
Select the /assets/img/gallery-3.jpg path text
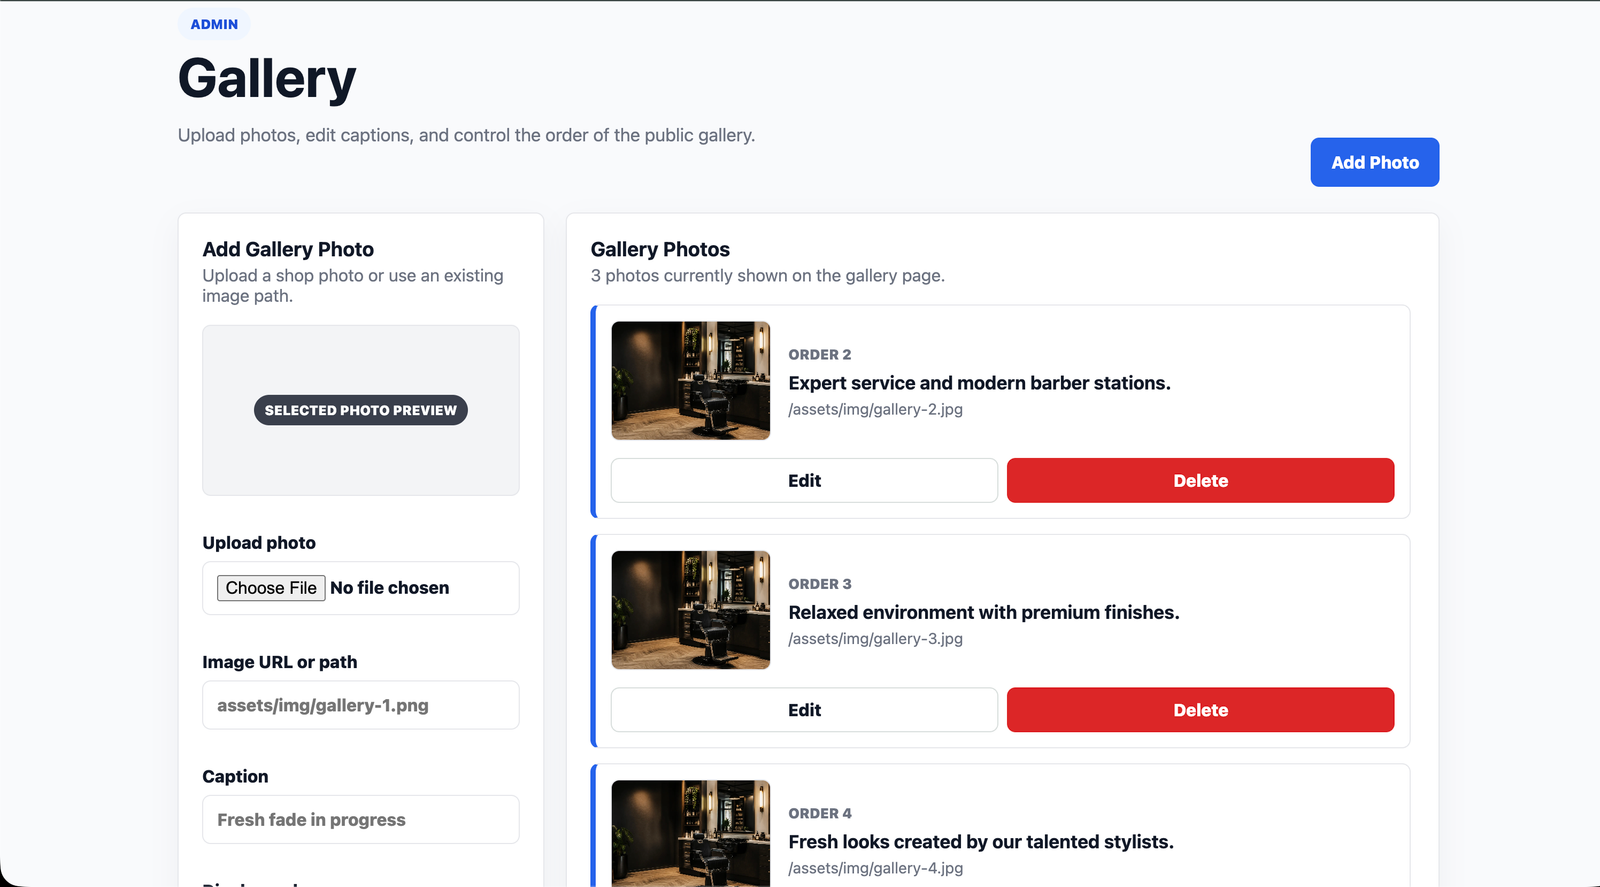coord(875,638)
